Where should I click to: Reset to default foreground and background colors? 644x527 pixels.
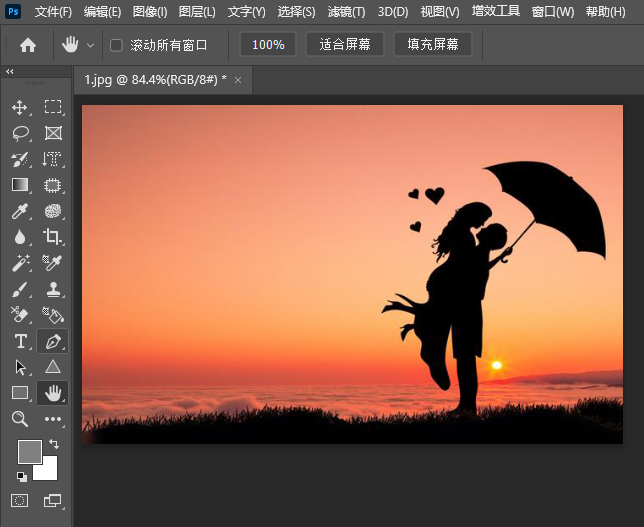22,476
